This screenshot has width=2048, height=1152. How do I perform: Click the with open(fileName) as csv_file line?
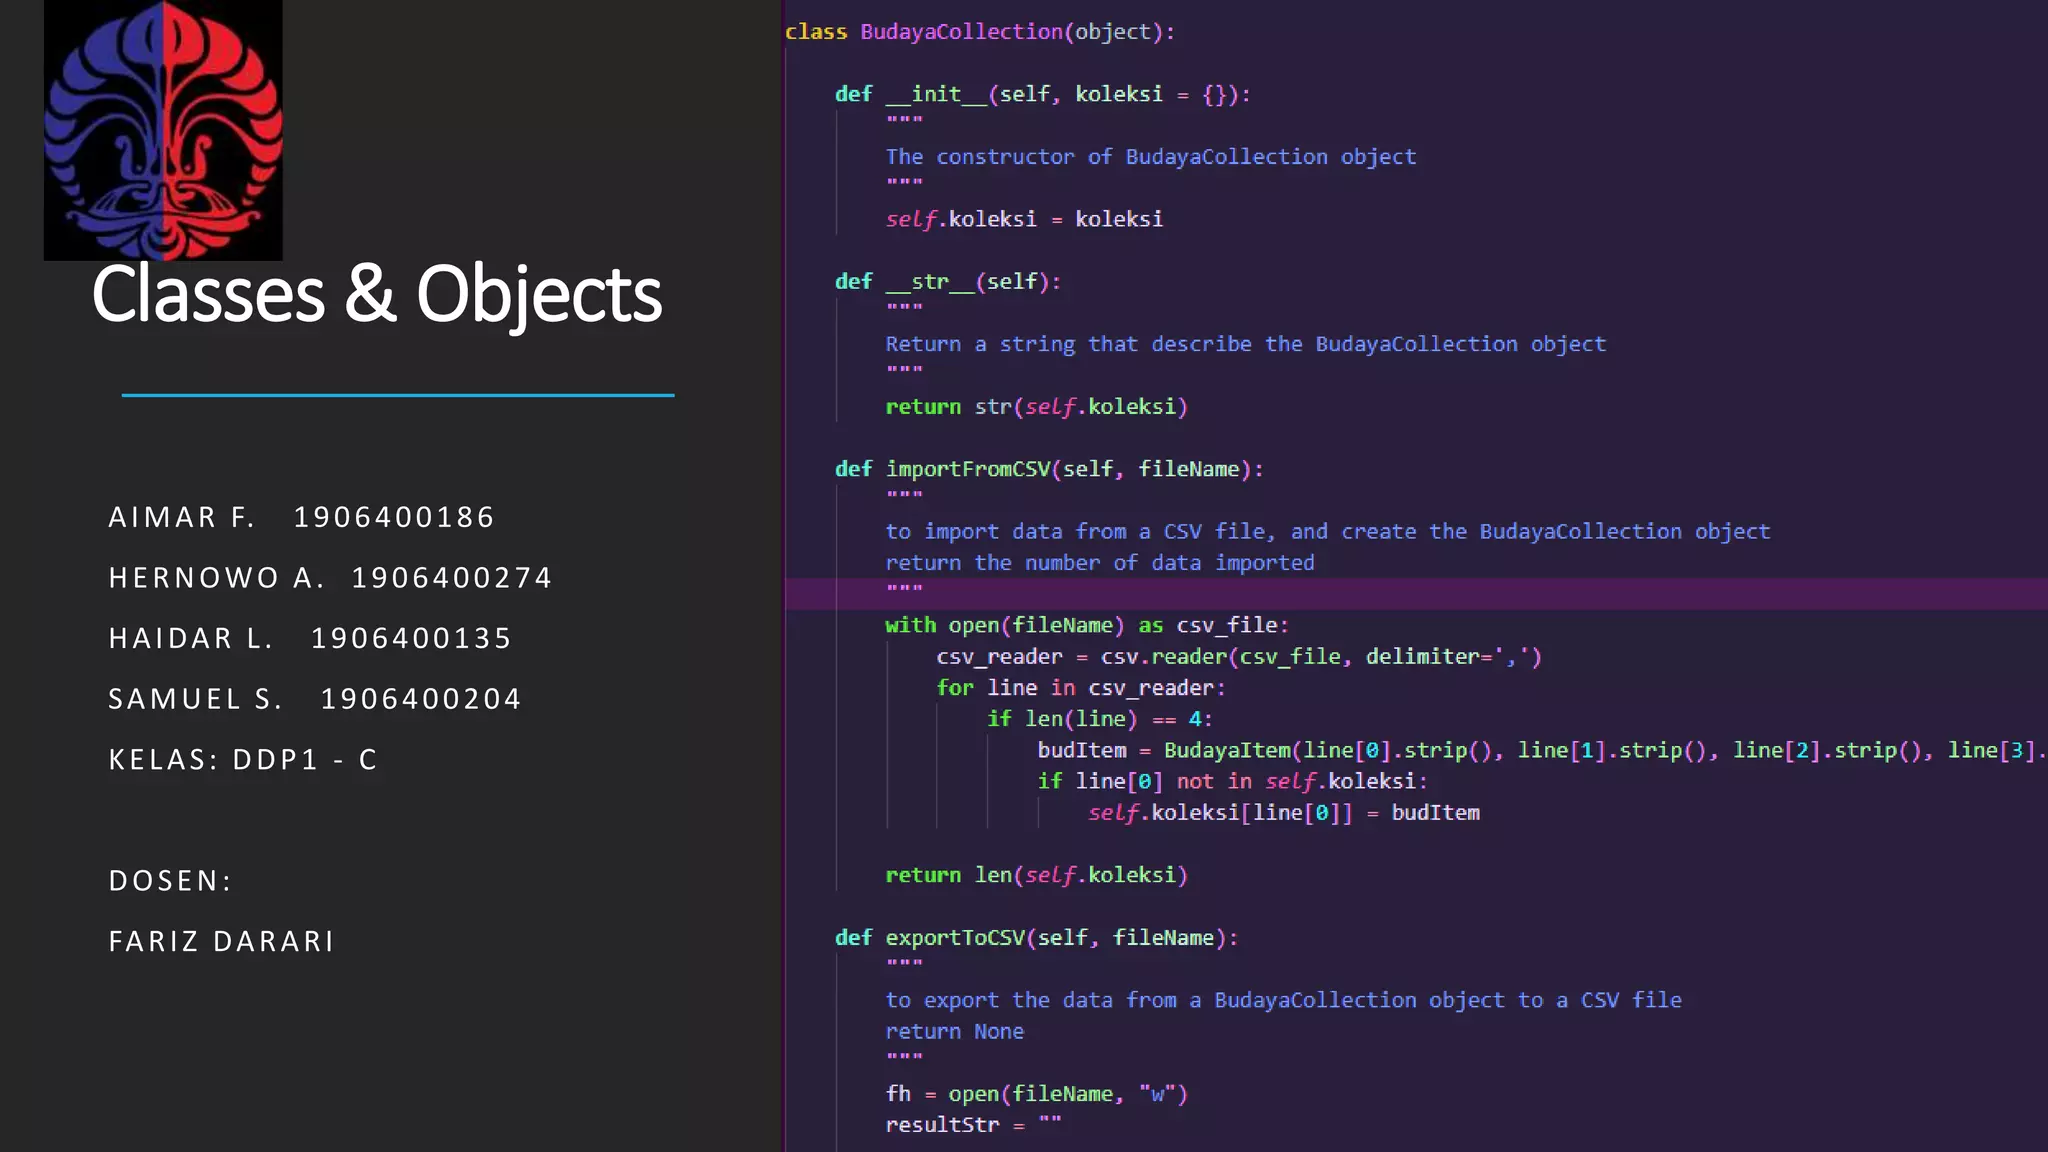pyautogui.click(x=1086, y=626)
